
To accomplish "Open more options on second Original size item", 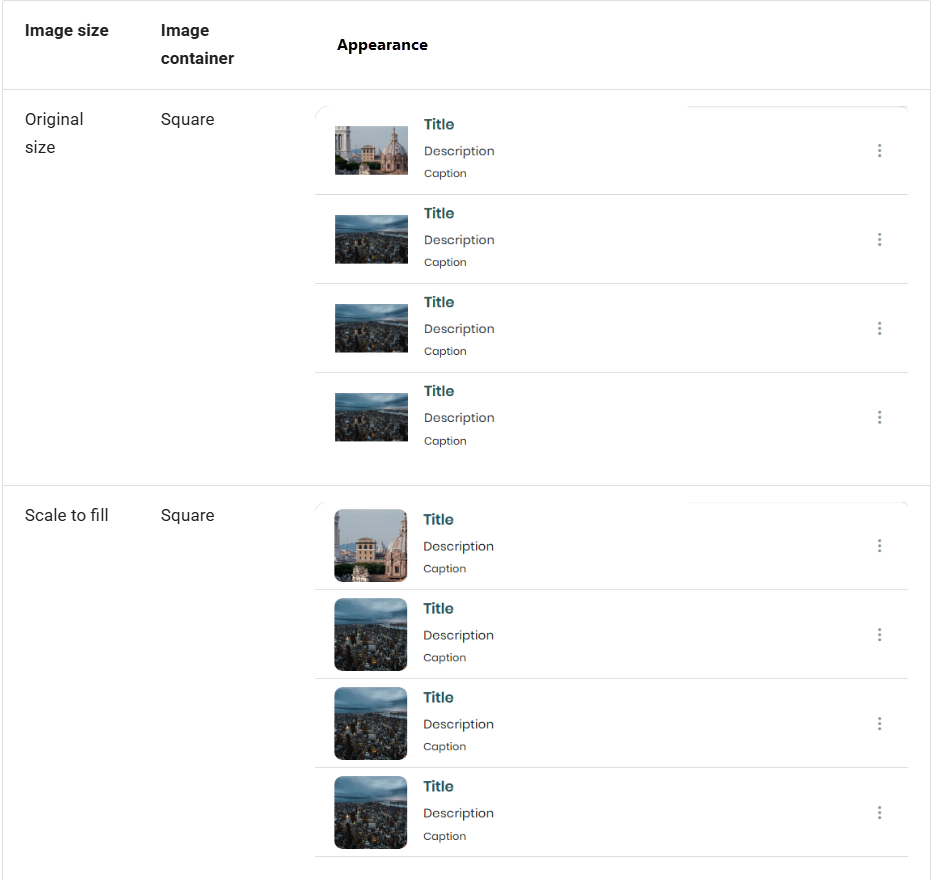I will (x=879, y=239).
